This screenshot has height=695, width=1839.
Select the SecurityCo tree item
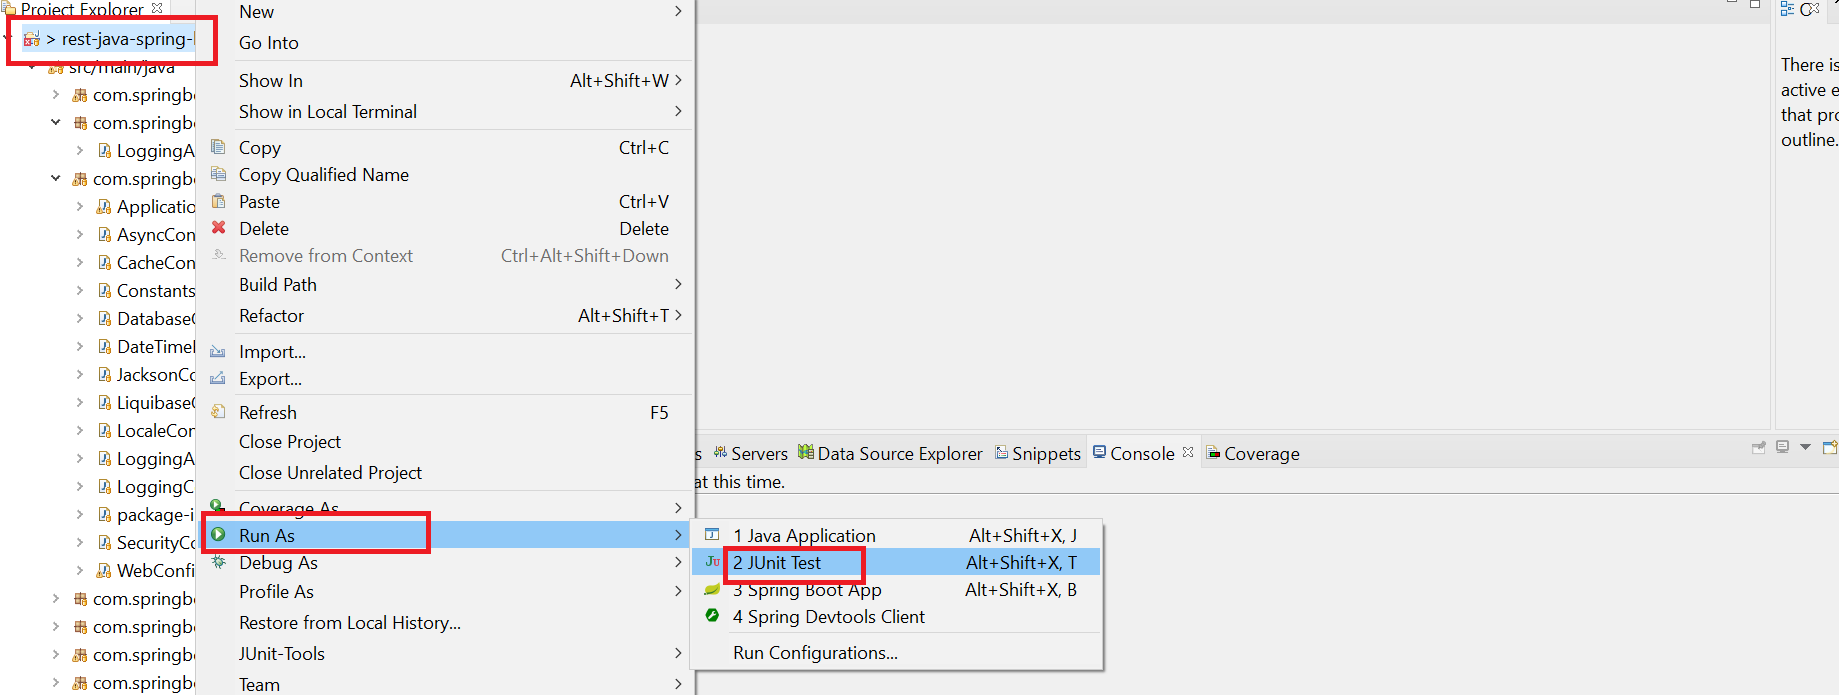pos(155,542)
